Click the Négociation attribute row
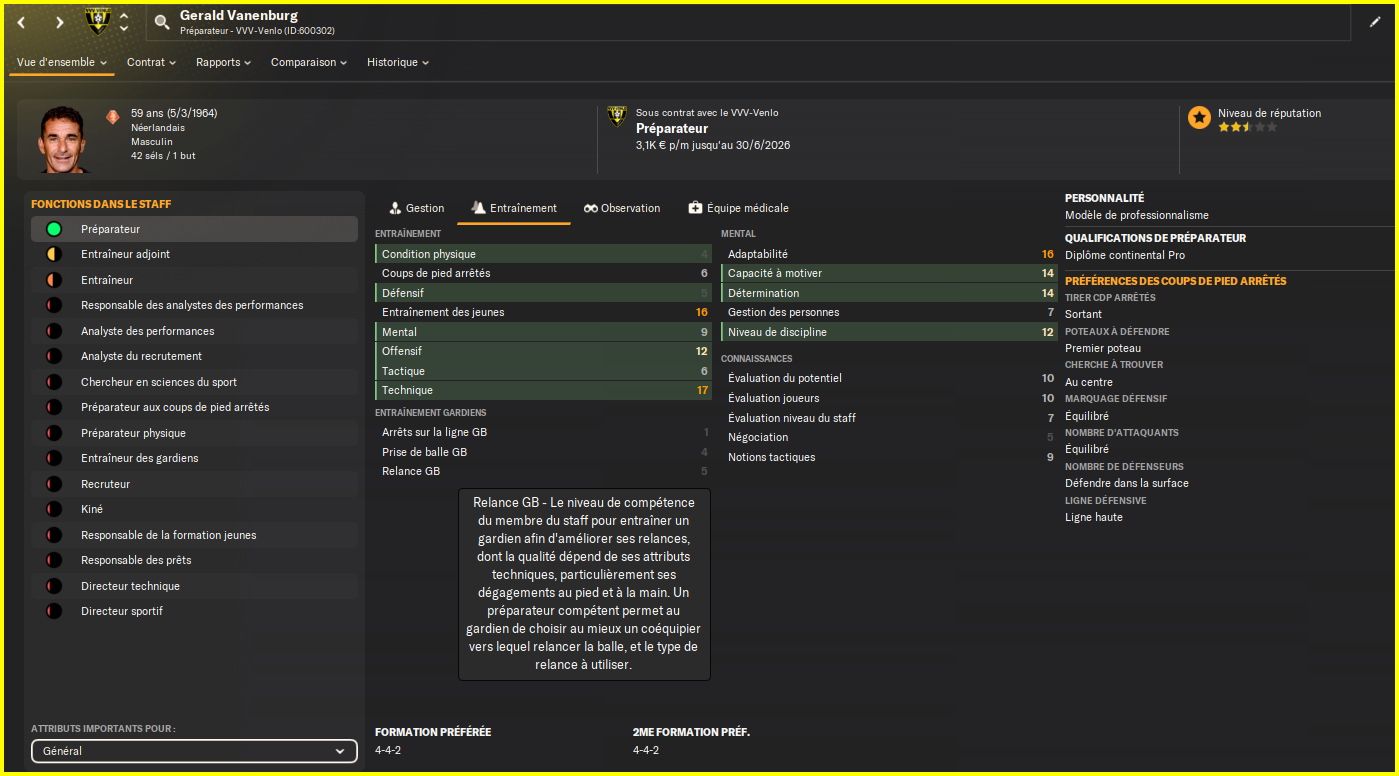Image resolution: width=1399 pixels, height=776 pixels. [x=889, y=437]
